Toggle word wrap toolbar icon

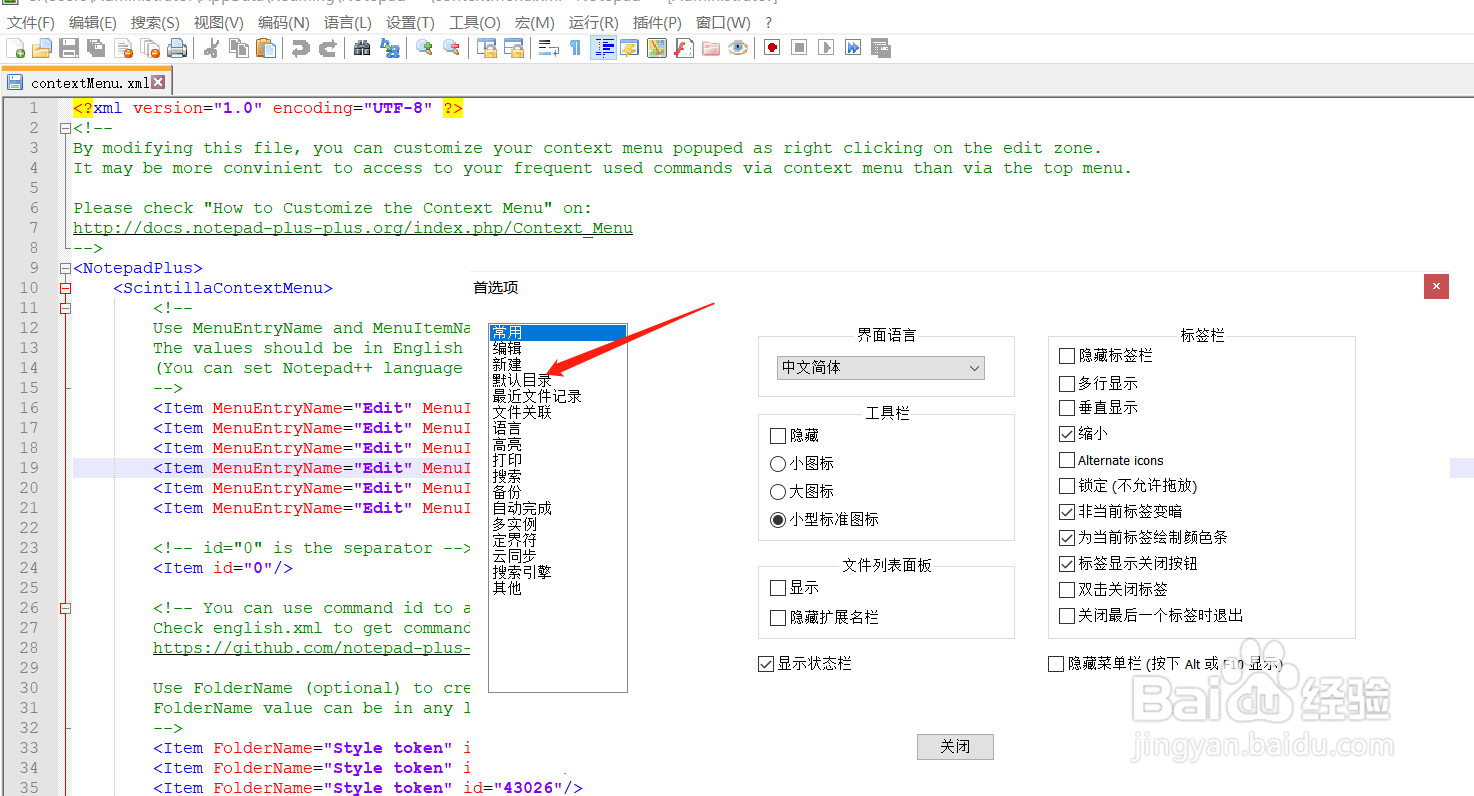pyautogui.click(x=548, y=47)
